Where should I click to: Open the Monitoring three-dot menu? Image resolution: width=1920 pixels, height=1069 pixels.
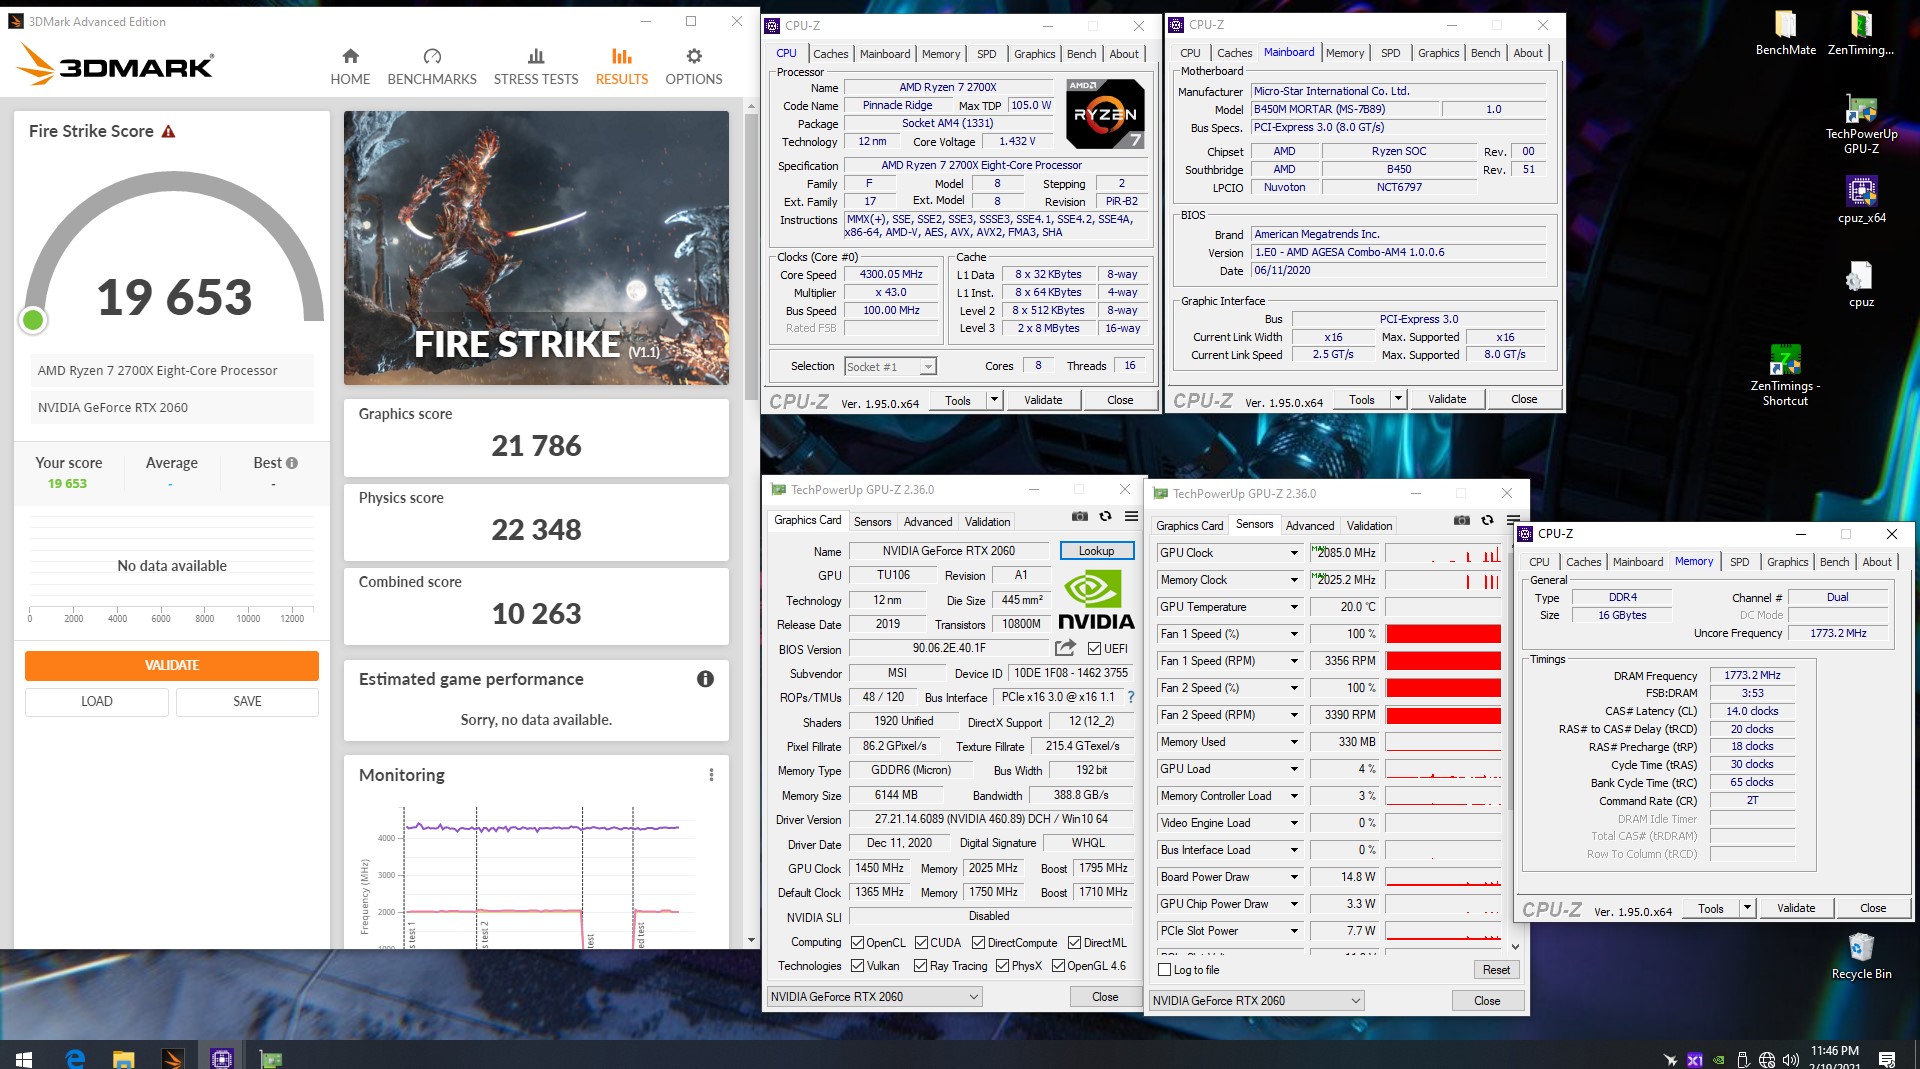coord(711,775)
